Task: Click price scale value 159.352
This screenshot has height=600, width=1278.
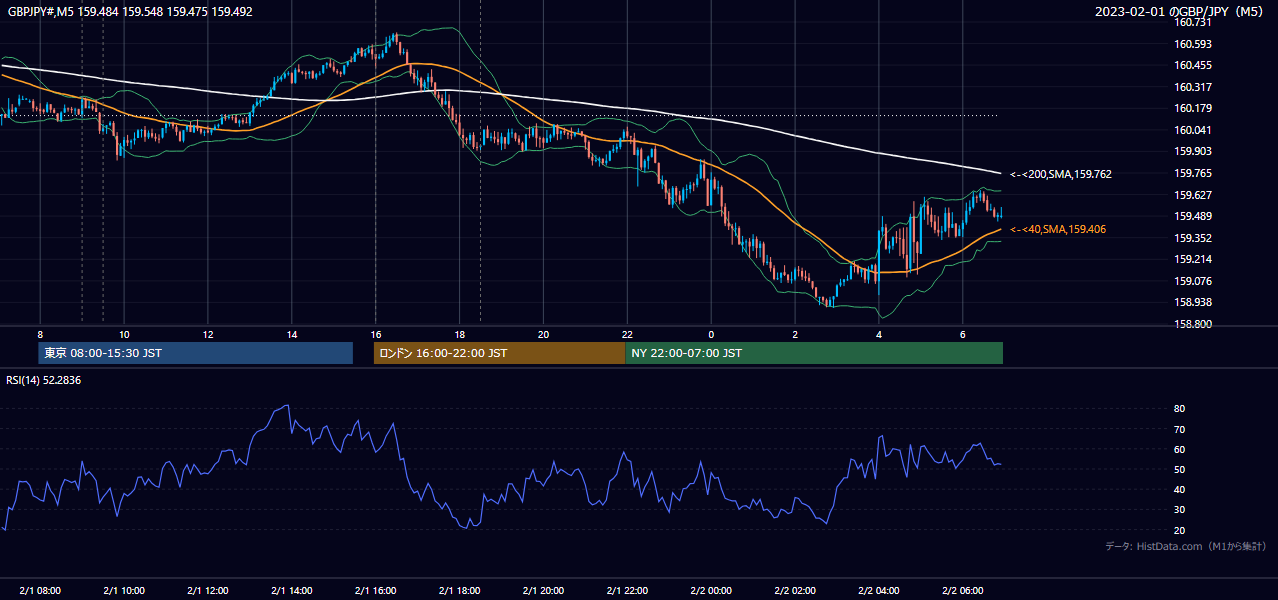Action: click(x=1193, y=238)
